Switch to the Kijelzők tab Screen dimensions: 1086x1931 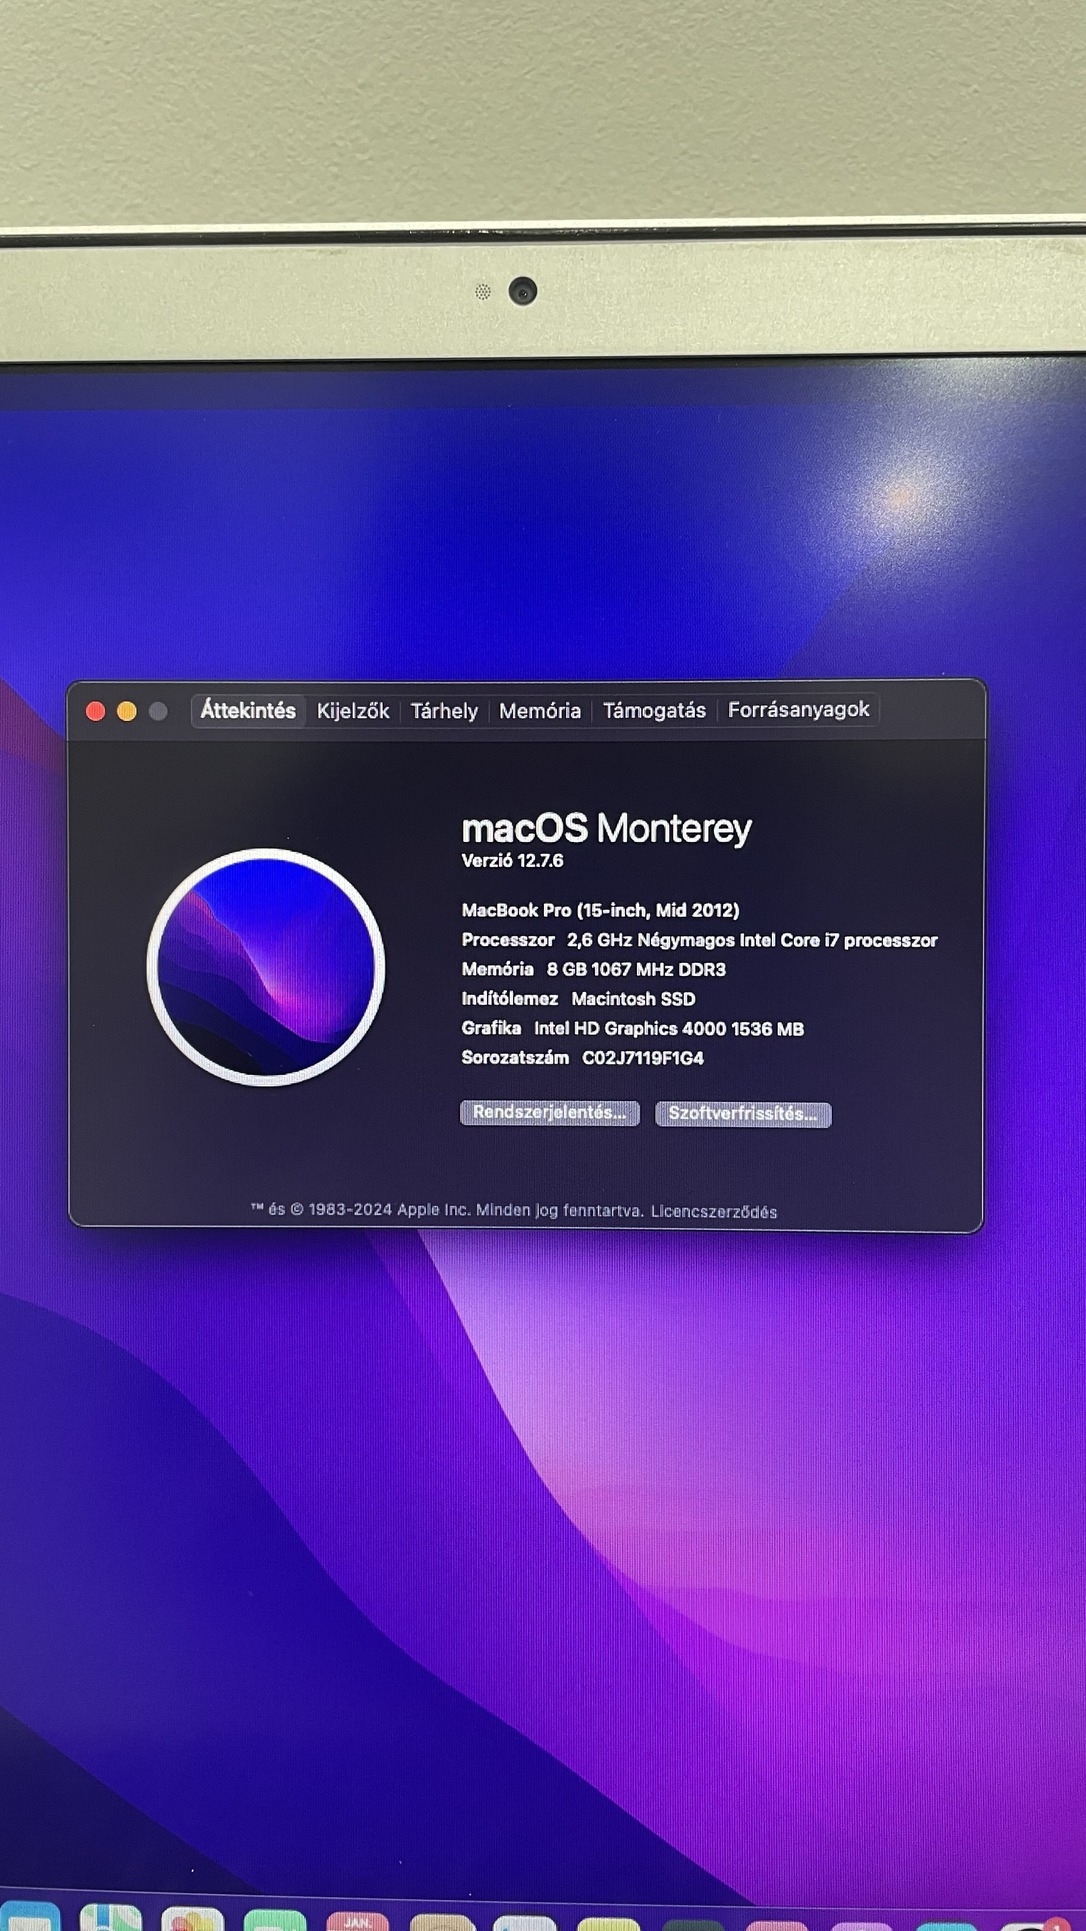pos(353,711)
